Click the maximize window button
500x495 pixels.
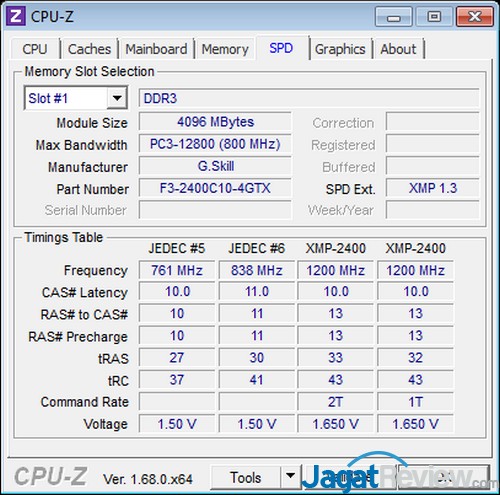click(434, 17)
